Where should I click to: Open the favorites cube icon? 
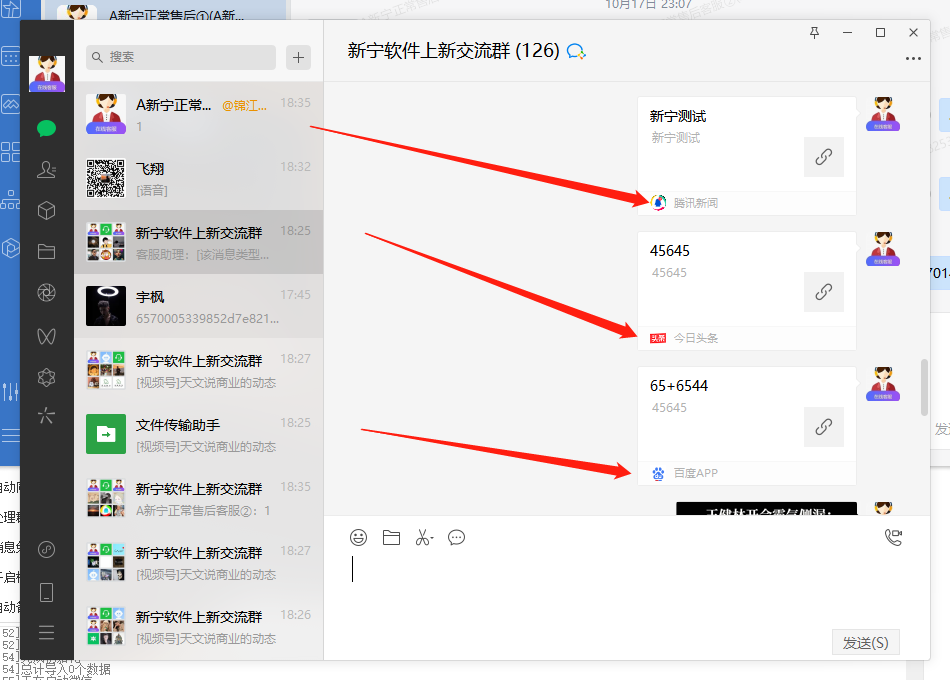point(47,210)
